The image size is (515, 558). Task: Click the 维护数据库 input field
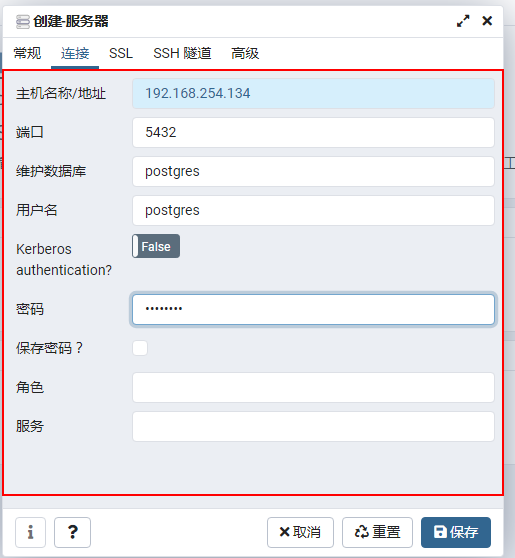(313, 172)
